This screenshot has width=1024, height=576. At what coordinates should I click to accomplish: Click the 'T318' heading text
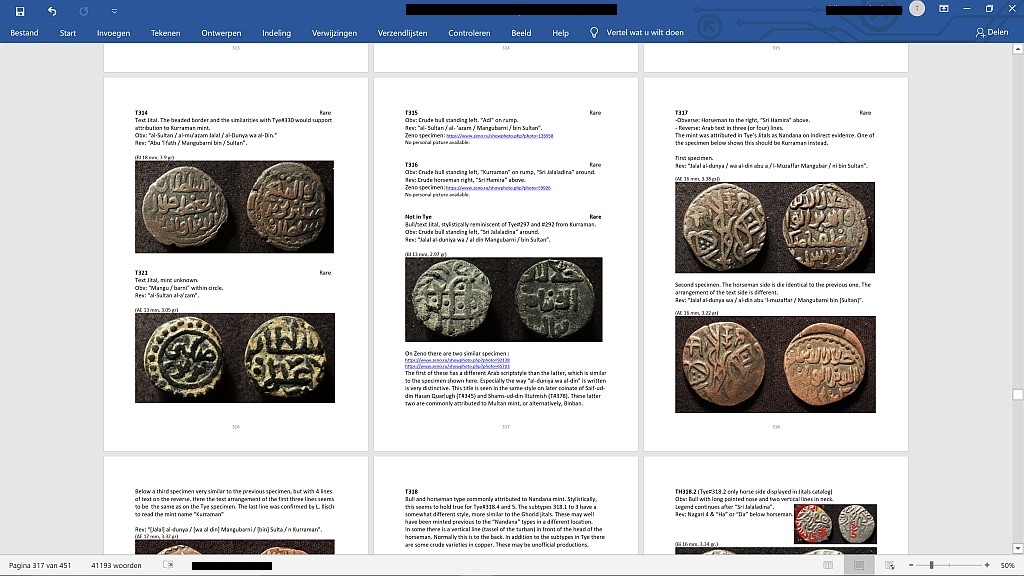click(411, 492)
